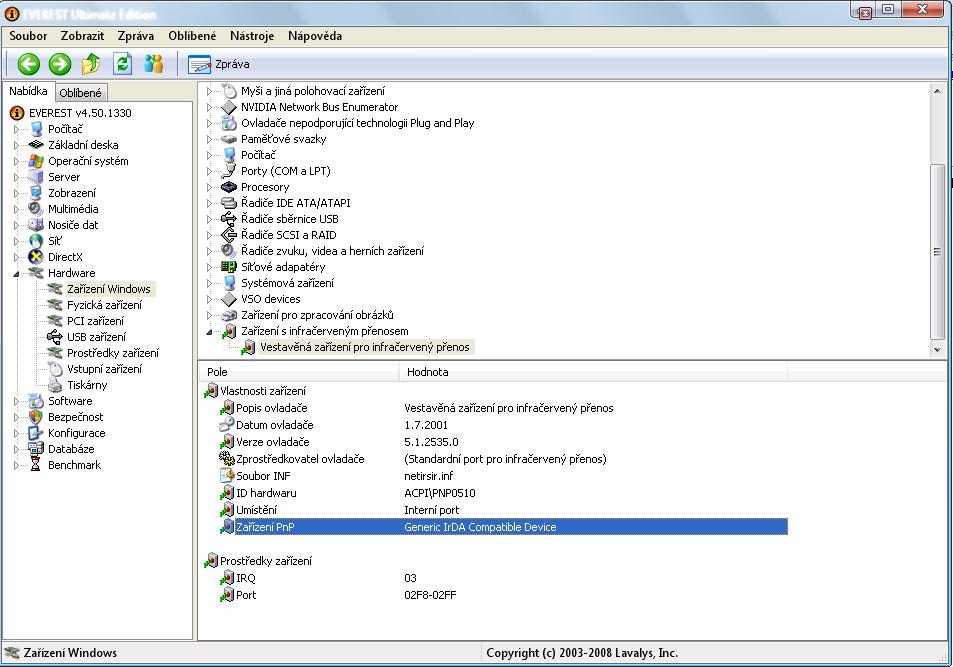Collapse the Hardware tree node
The width and height of the screenshot is (953, 667).
pyautogui.click(x=16, y=273)
